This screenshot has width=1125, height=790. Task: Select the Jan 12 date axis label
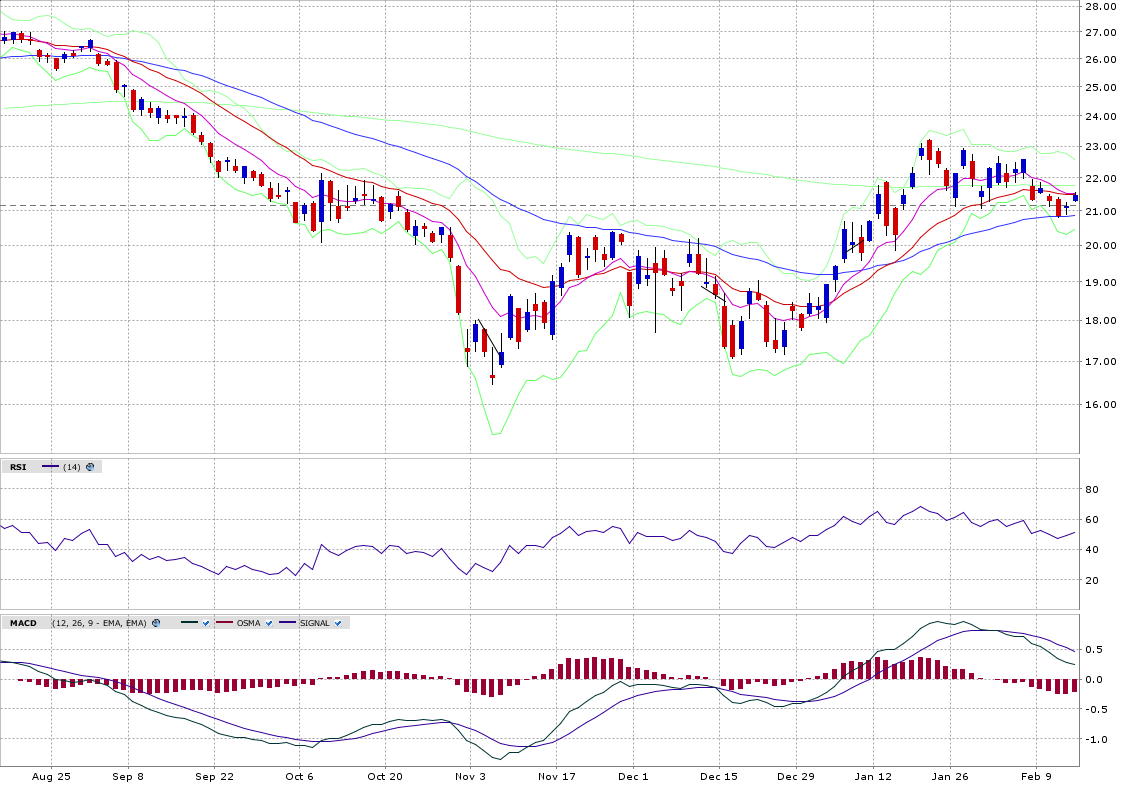[x=873, y=776]
